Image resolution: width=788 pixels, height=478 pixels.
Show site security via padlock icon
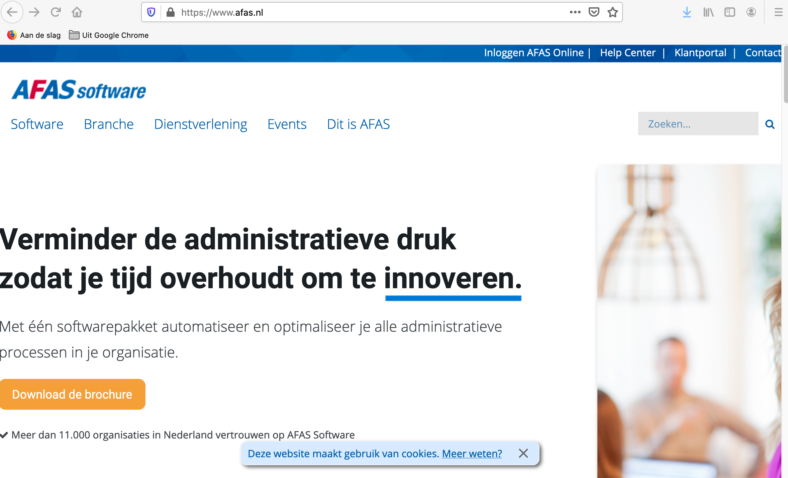tap(170, 12)
